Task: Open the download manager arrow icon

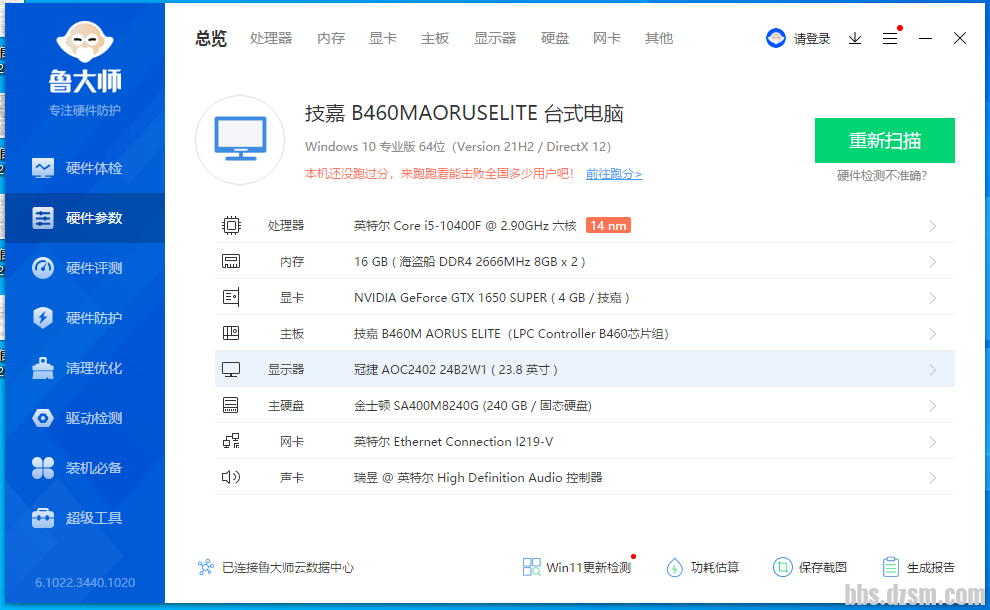Action: click(x=855, y=38)
